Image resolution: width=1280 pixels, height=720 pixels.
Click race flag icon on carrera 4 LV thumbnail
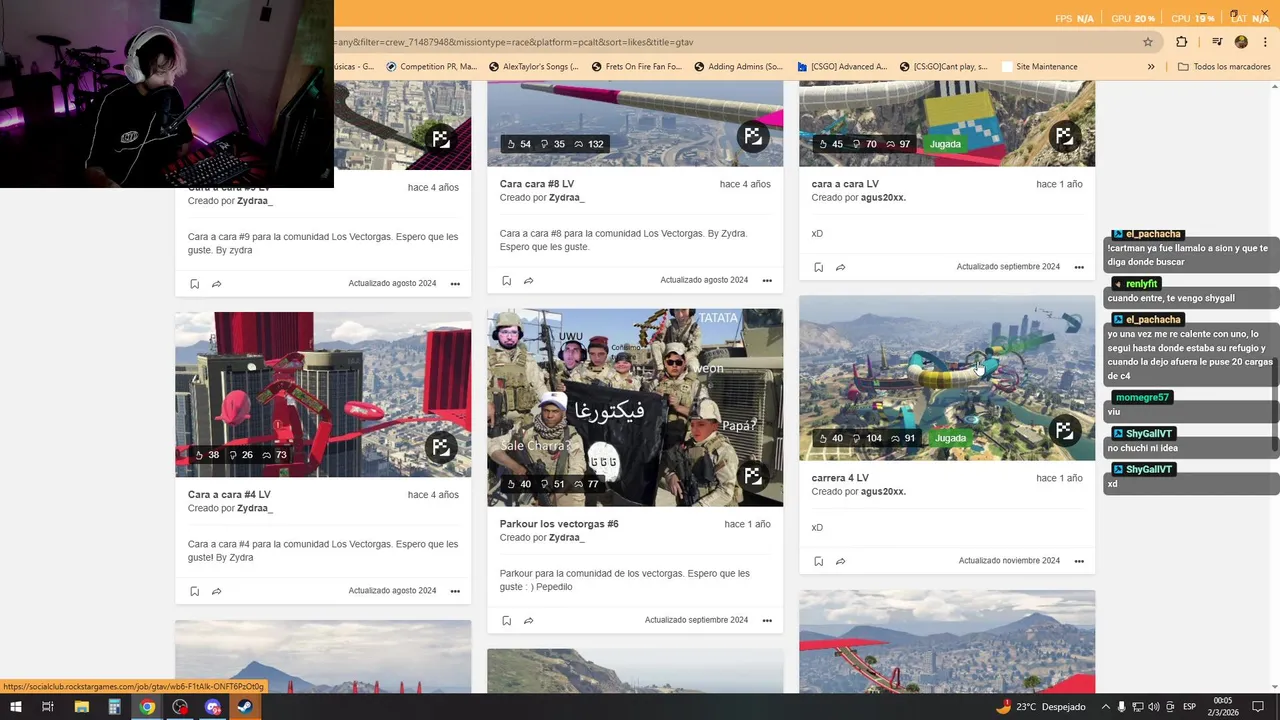click(x=1064, y=430)
